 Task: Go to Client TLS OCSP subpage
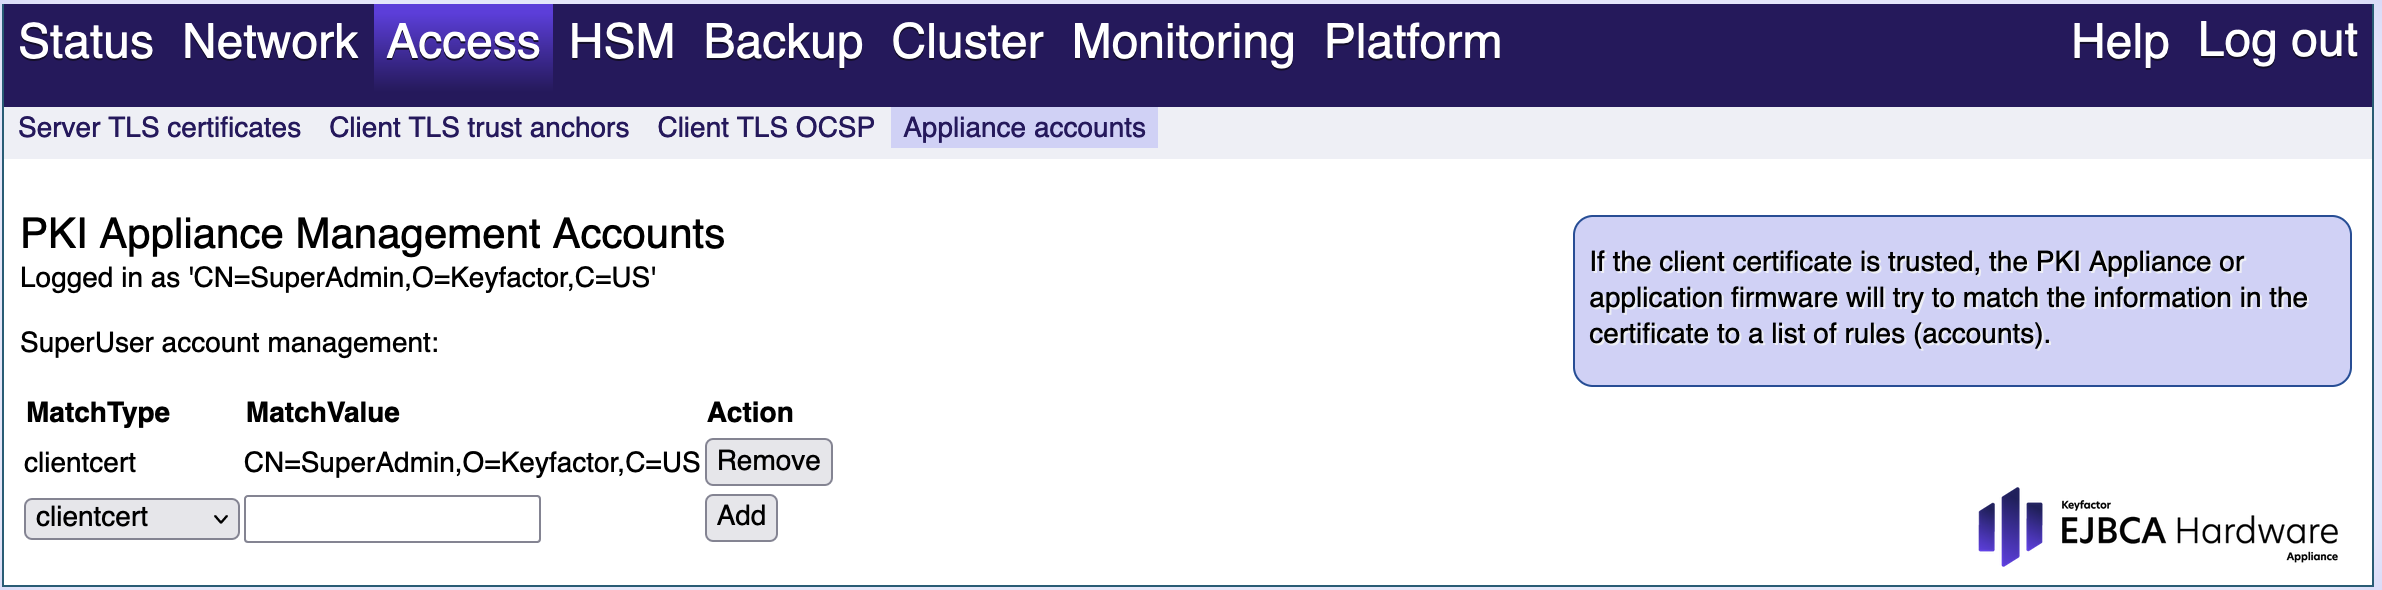coord(765,128)
